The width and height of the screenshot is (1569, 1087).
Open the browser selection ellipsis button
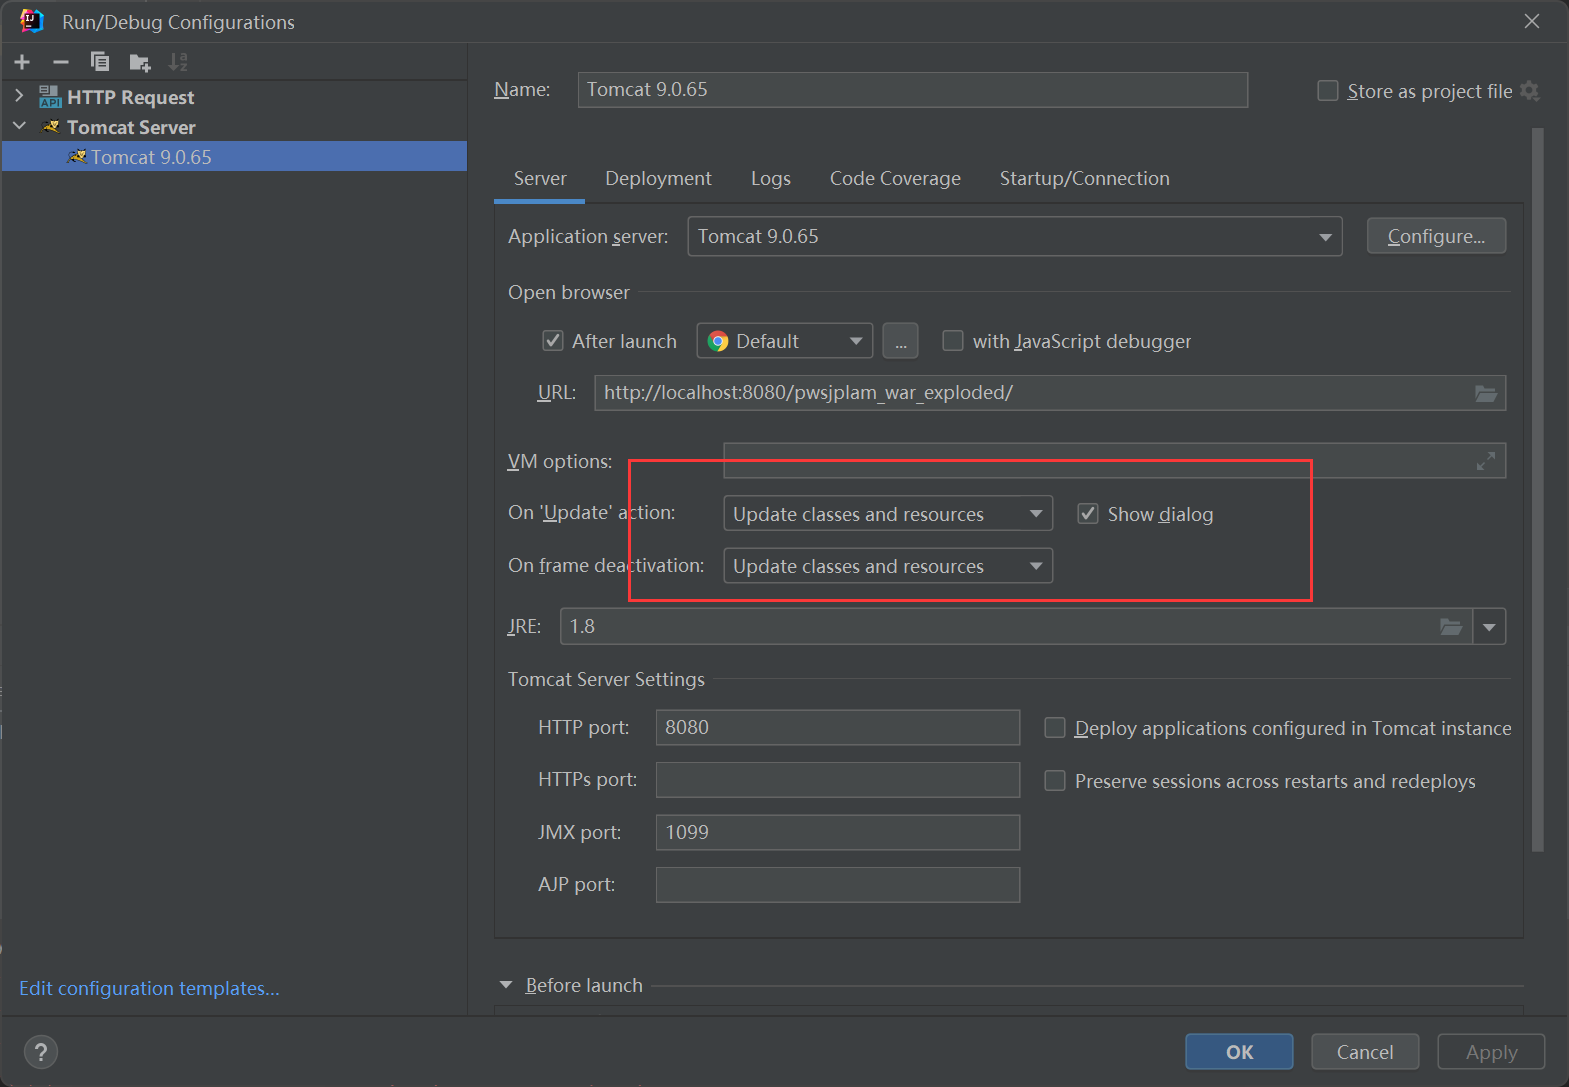[900, 341]
